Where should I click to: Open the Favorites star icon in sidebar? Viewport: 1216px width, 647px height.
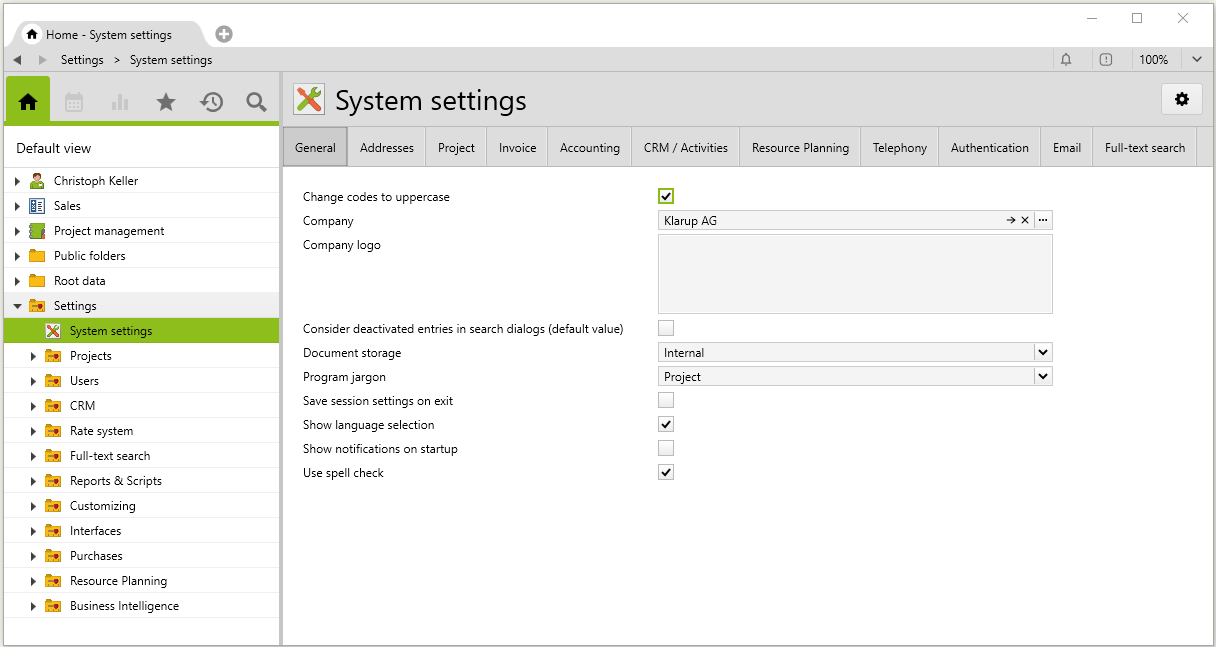(166, 102)
